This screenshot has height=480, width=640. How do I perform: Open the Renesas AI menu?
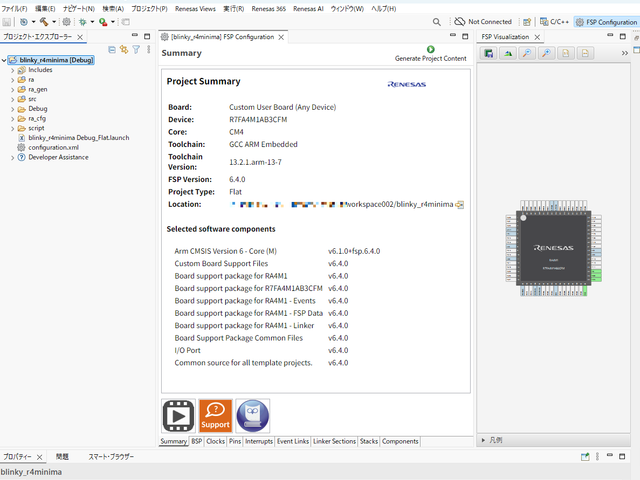pos(308,9)
